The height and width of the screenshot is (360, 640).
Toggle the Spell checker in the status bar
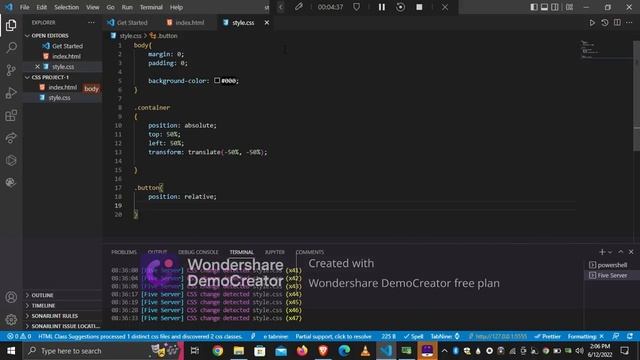tap(413, 336)
